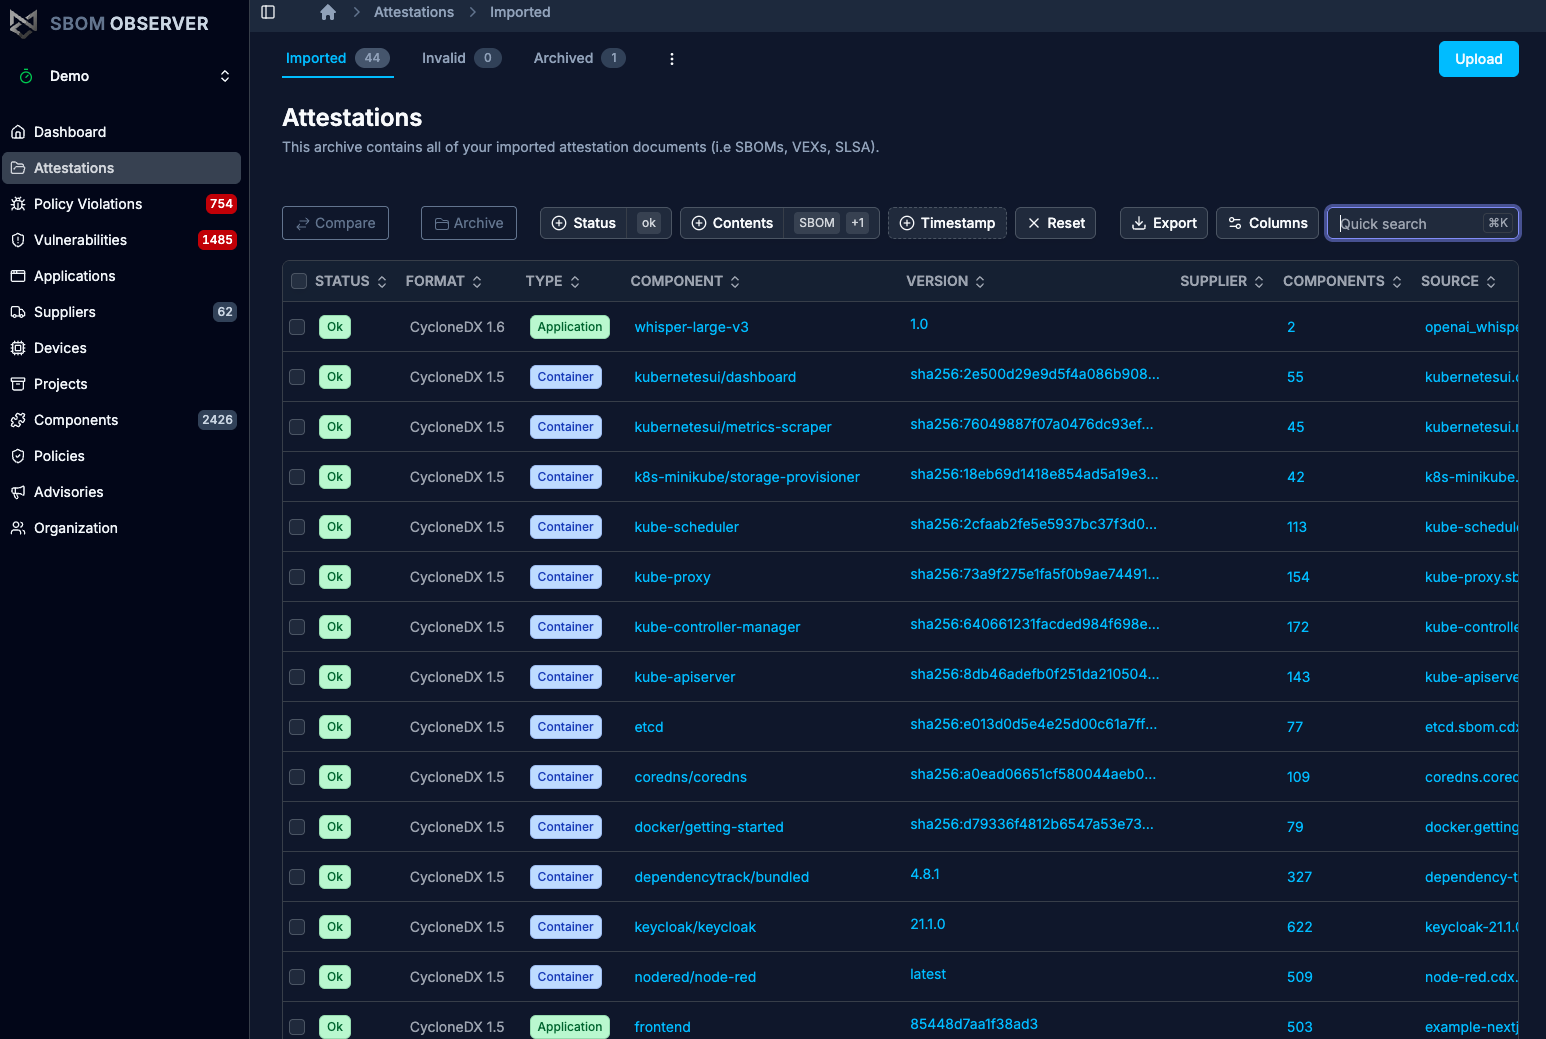The image size is (1546, 1039).
Task: Reset all filters
Action: tap(1055, 223)
